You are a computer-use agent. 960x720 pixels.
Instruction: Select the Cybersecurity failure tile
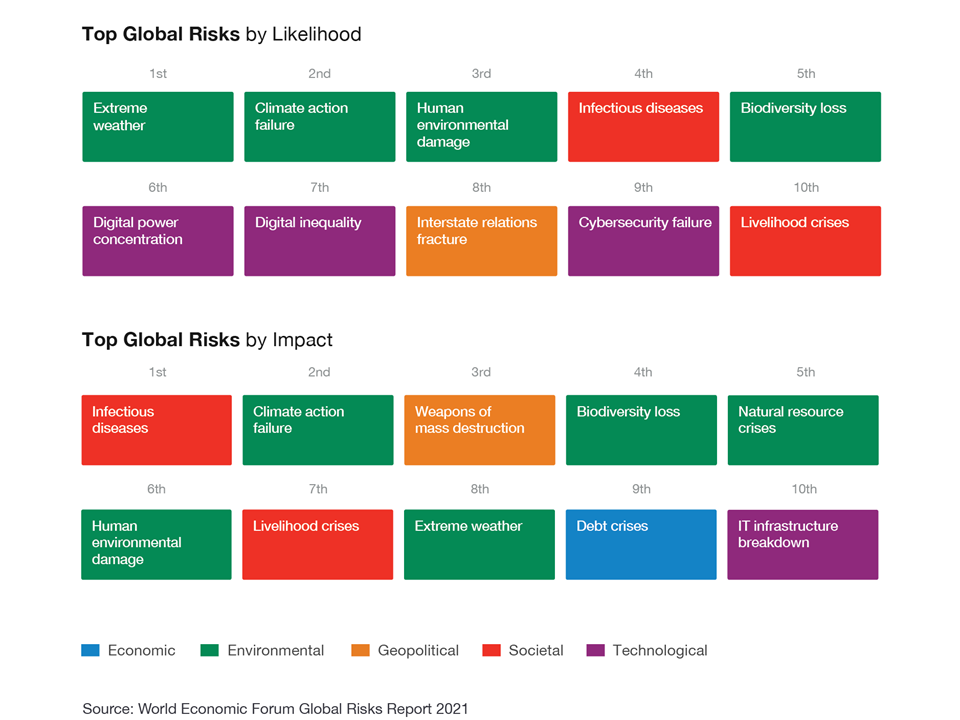click(643, 241)
